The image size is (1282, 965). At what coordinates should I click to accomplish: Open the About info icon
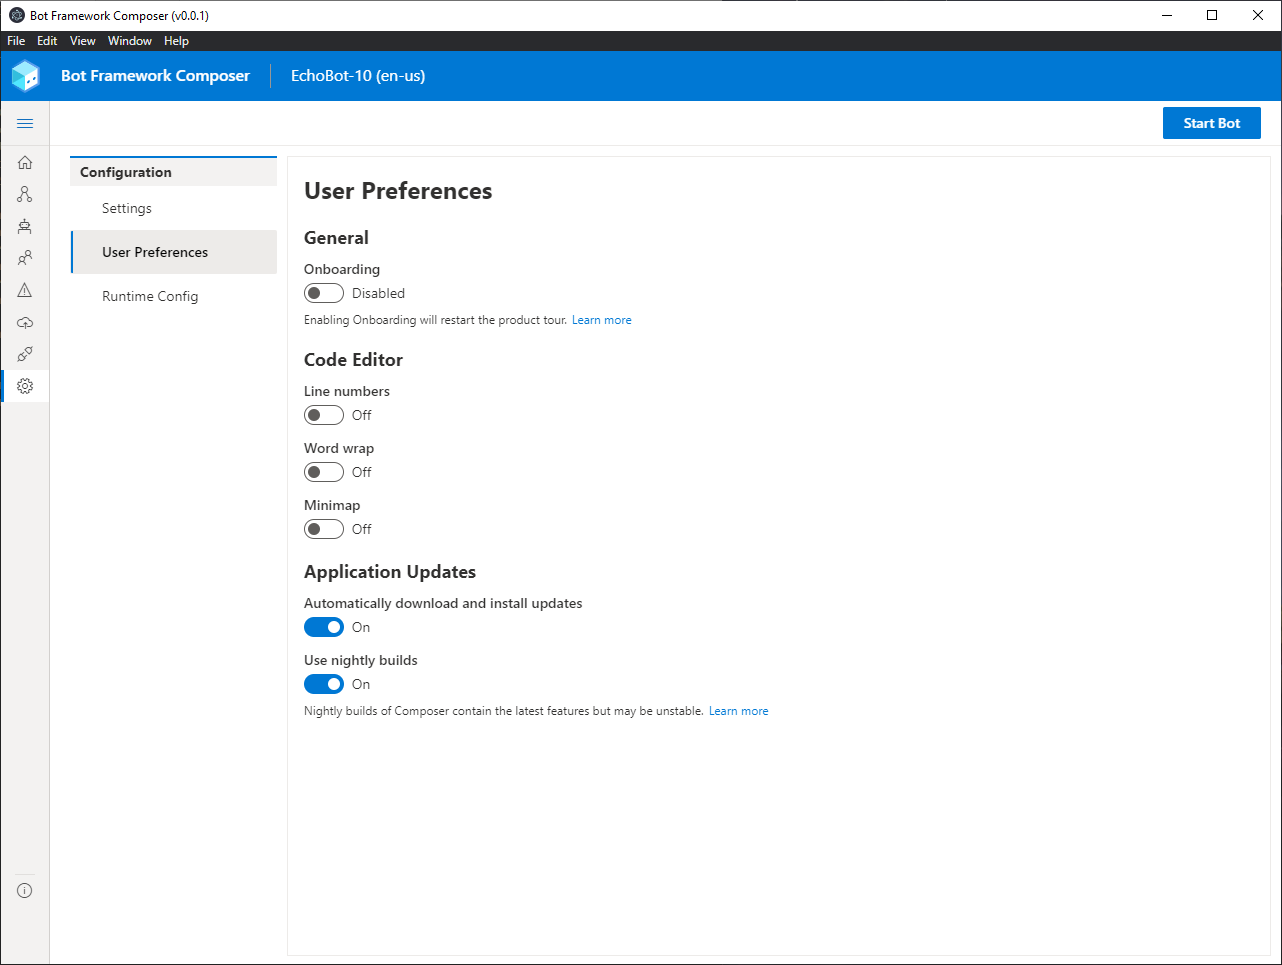(x=25, y=890)
